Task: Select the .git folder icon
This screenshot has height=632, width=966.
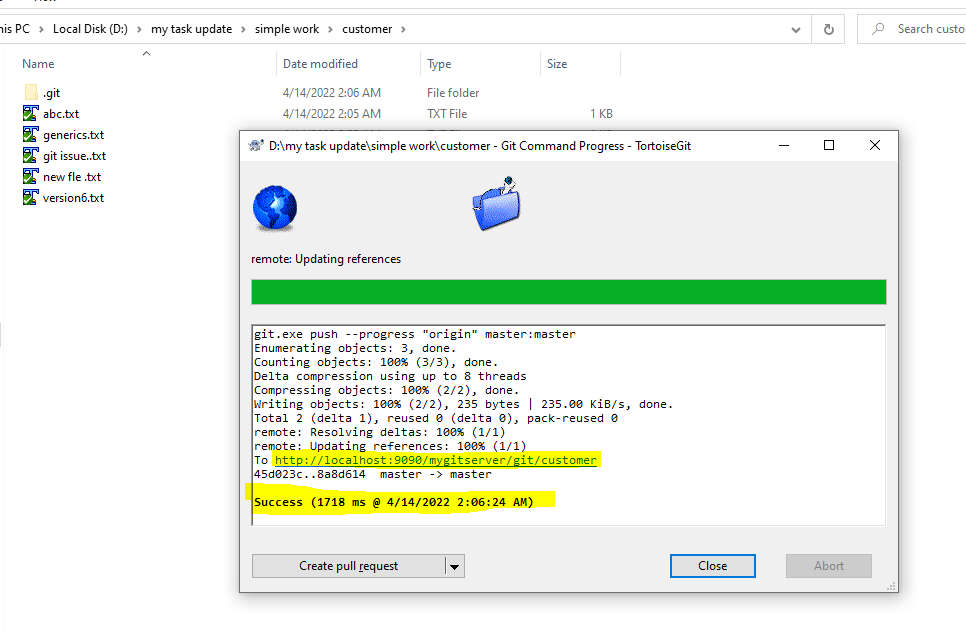Action: tap(31, 92)
